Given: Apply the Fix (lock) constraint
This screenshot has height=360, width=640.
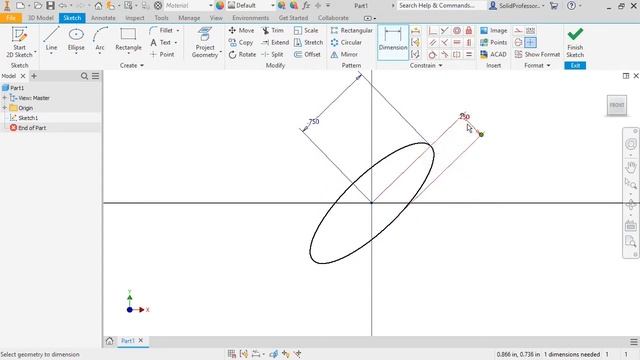Looking at the screenshot, I should pos(469,31).
